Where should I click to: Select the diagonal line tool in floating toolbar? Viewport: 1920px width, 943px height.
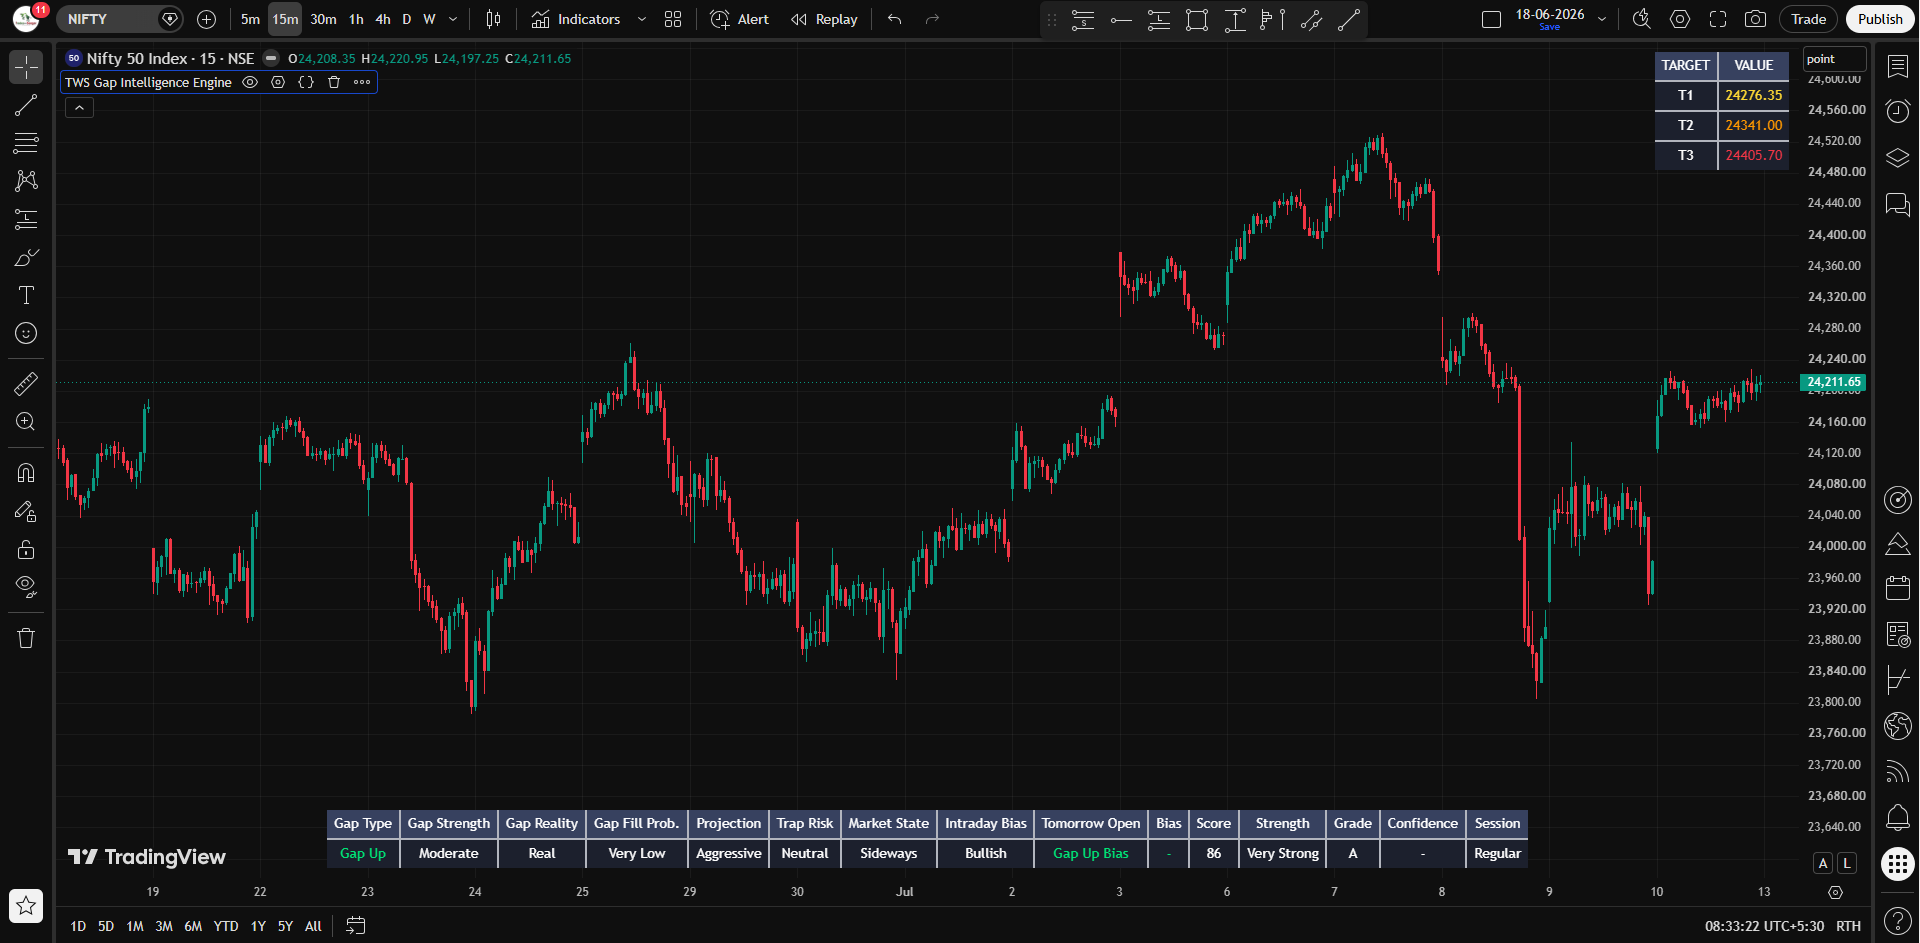(1349, 19)
